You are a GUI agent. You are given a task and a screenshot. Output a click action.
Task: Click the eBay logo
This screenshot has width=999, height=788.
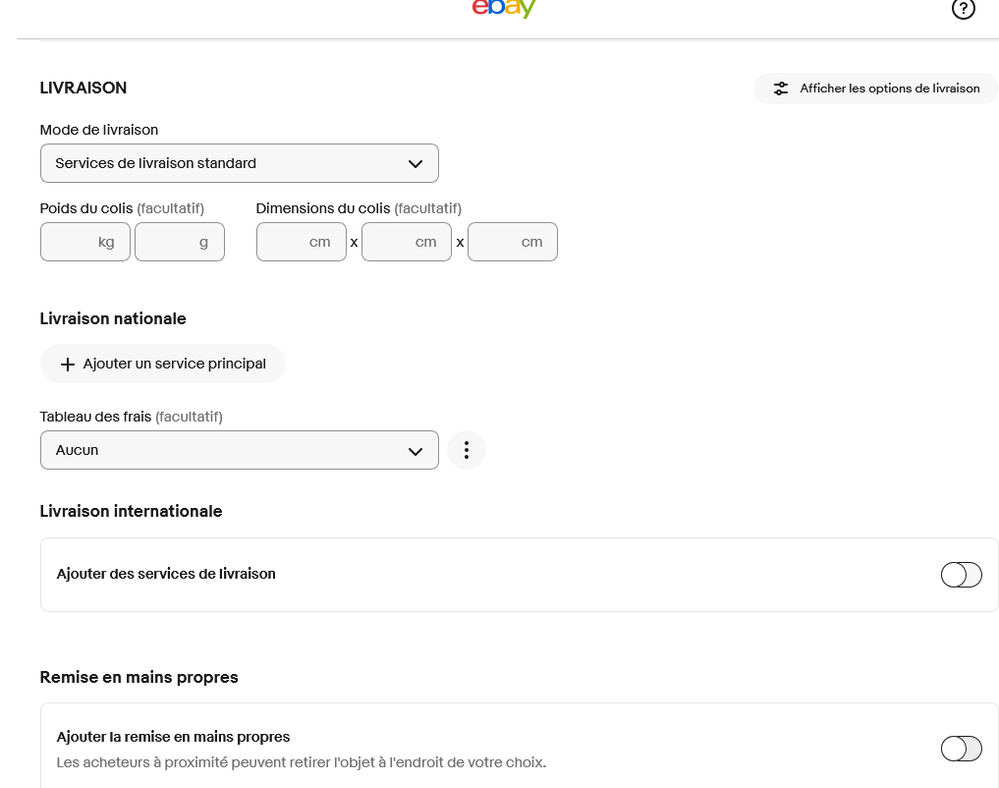(x=504, y=8)
